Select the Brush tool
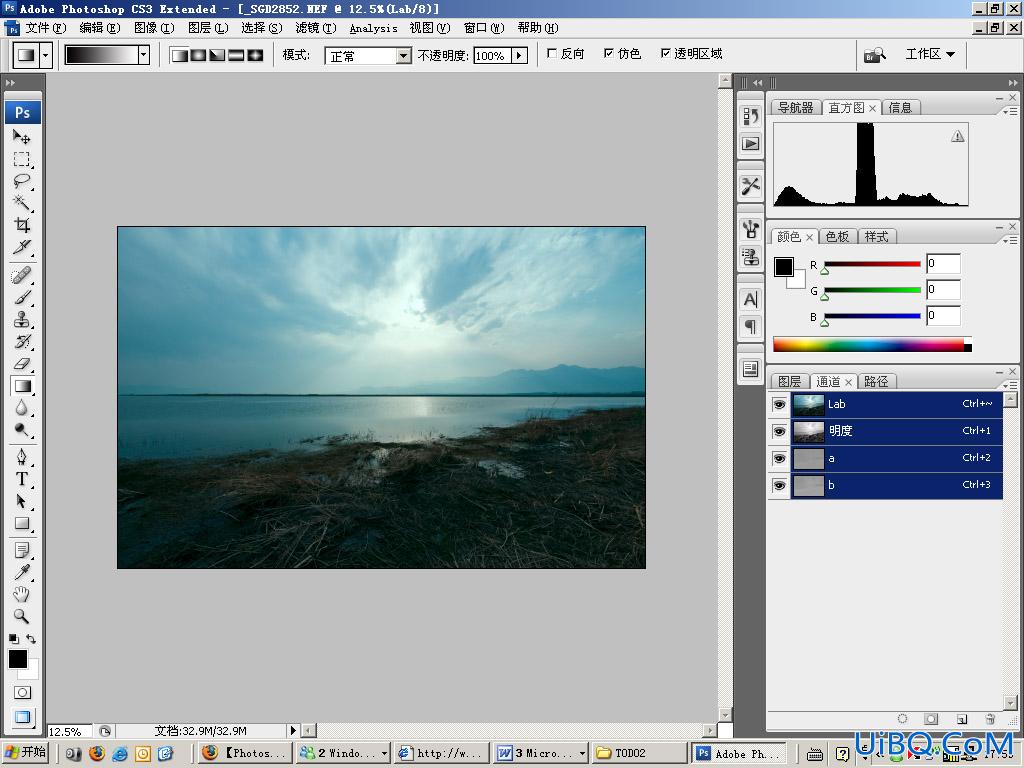The width and height of the screenshot is (1024, 768). 22,297
